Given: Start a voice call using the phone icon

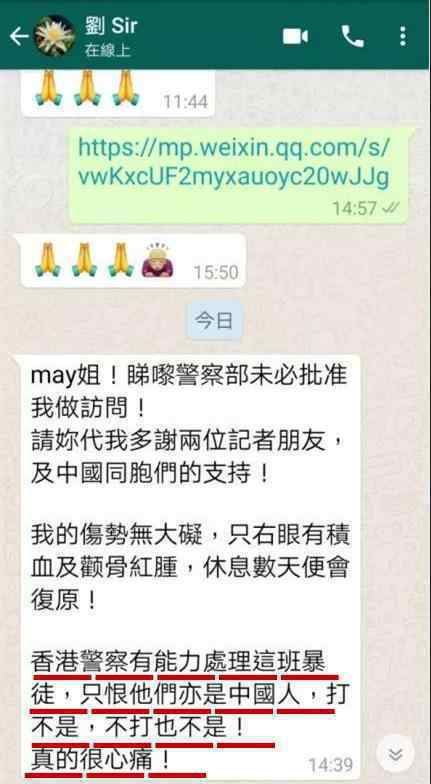Looking at the screenshot, I should (352, 36).
